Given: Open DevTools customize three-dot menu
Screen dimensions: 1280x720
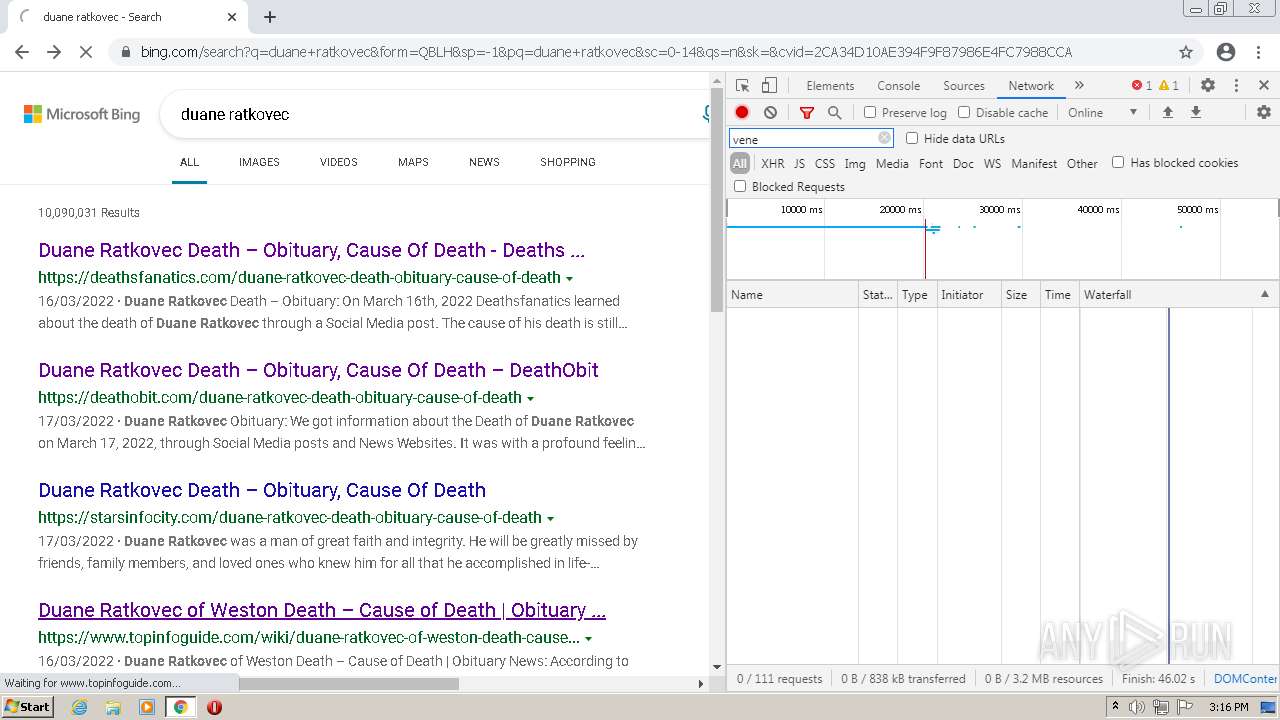Looking at the screenshot, I should 1236,86.
